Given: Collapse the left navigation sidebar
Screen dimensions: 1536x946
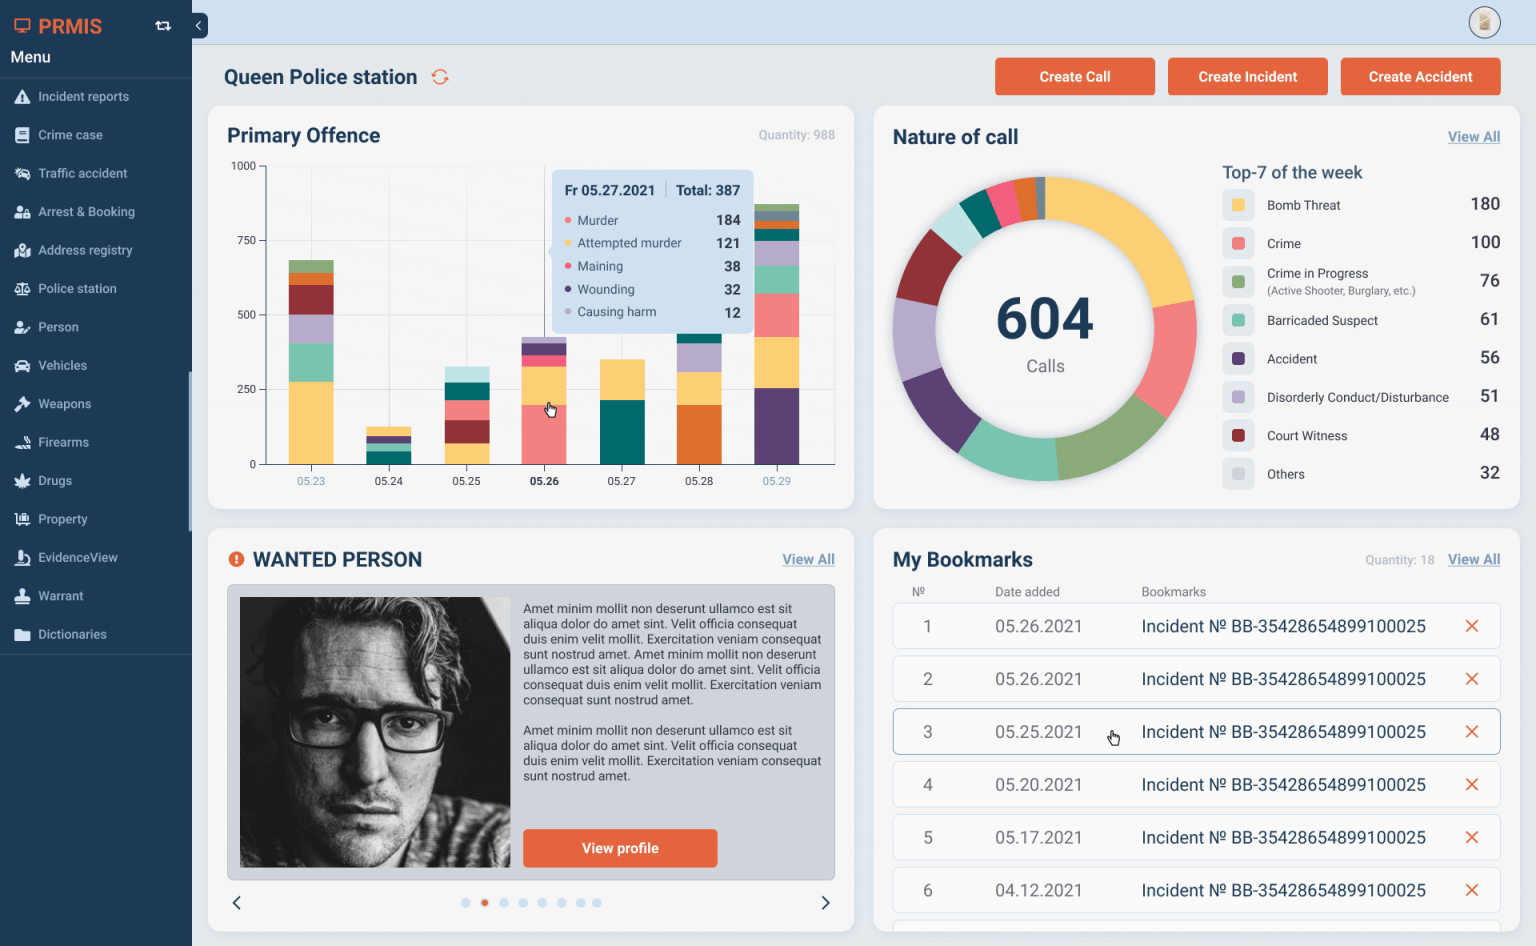Looking at the screenshot, I should tap(197, 25).
